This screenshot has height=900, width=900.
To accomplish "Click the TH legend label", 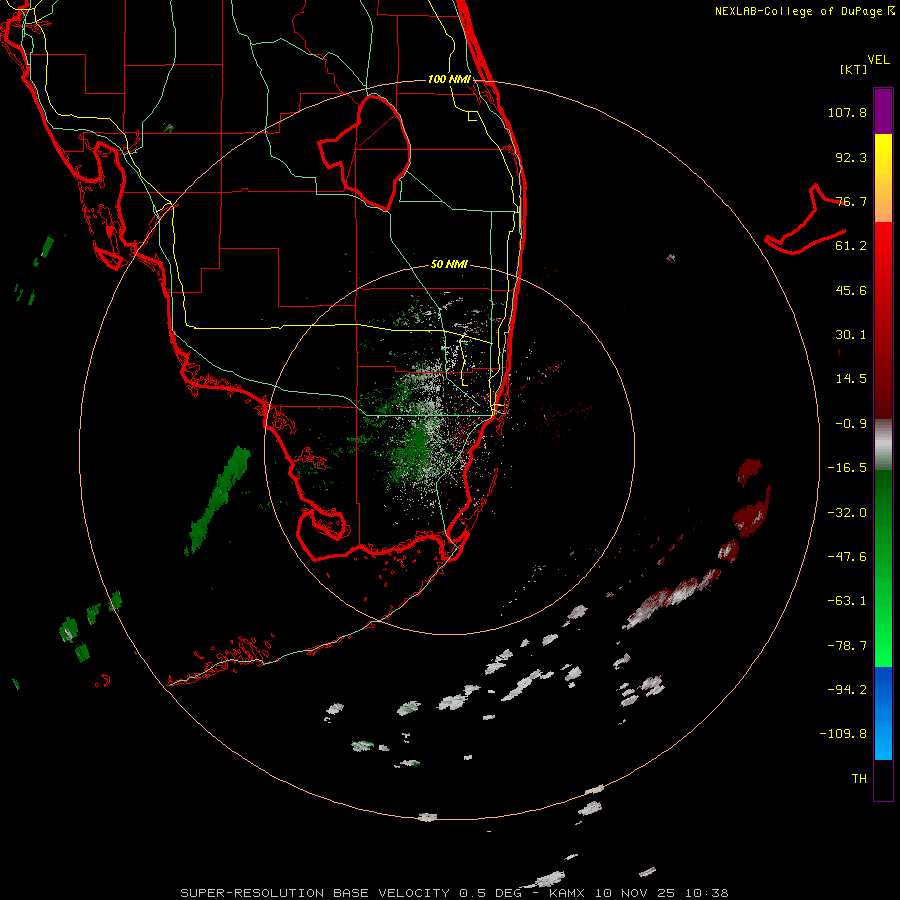I will pyautogui.click(x=859, y=779).
